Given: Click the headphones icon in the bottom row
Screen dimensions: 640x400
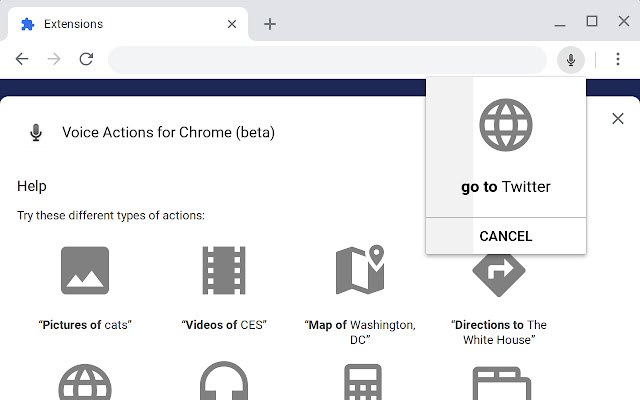Looking at the screenshot, I should (x=223, y=385).
